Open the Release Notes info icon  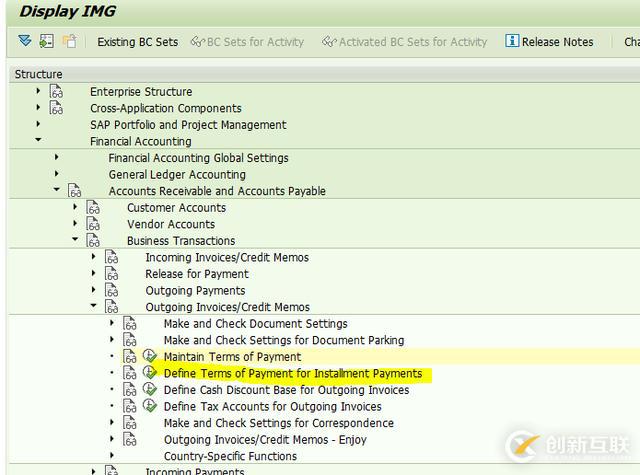point(512,41)
